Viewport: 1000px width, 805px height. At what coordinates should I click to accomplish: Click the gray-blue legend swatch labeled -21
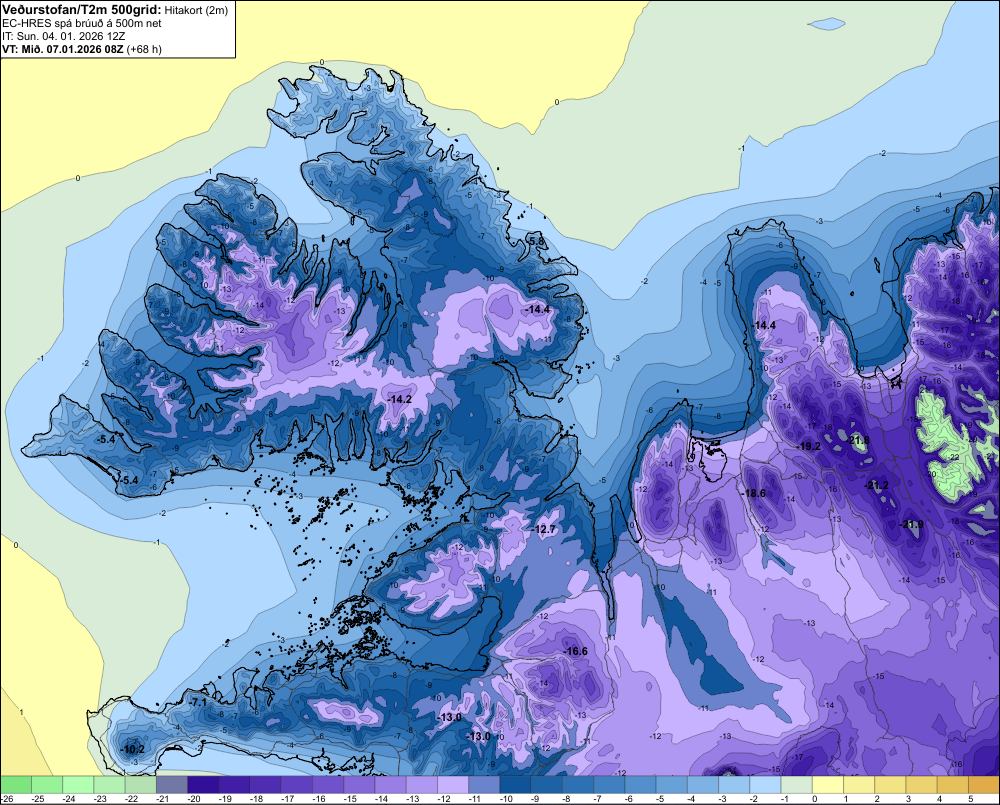[172, 784]
